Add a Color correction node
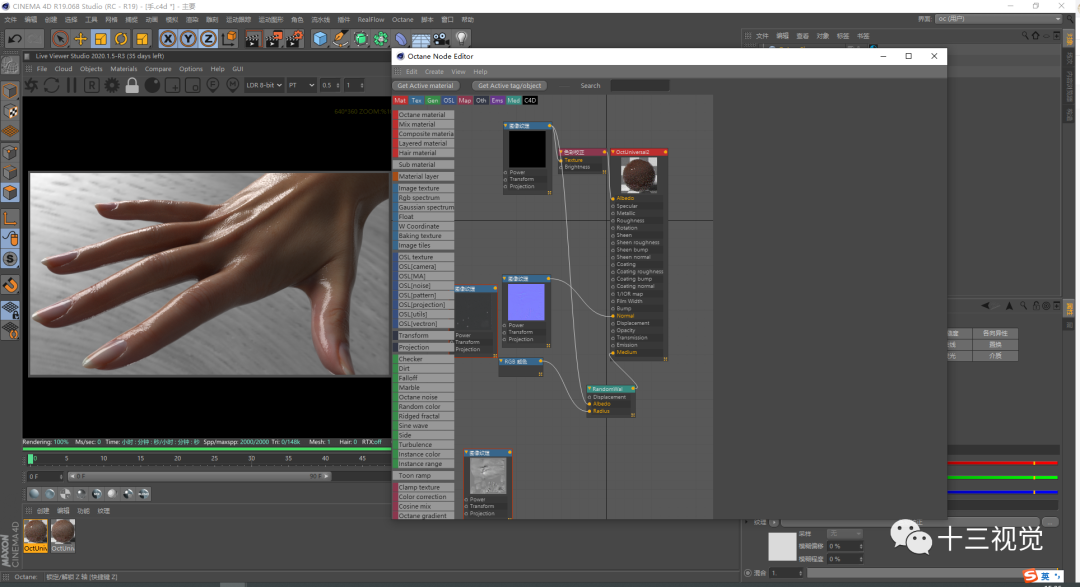This screenshot has height=587, width=1080. 424,497
